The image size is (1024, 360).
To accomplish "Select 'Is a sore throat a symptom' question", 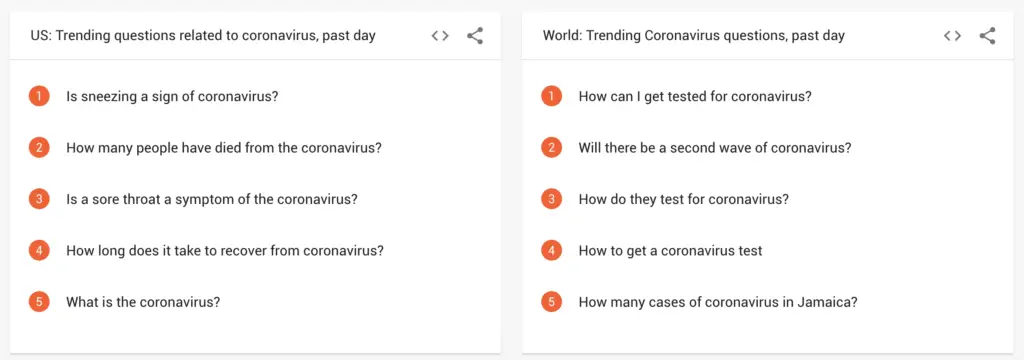I will click(212, 199).
